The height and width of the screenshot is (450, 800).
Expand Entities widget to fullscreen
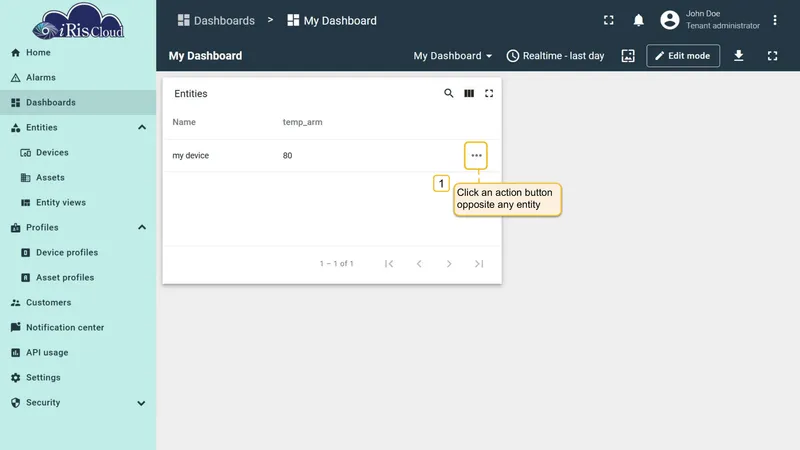point(489,93)
